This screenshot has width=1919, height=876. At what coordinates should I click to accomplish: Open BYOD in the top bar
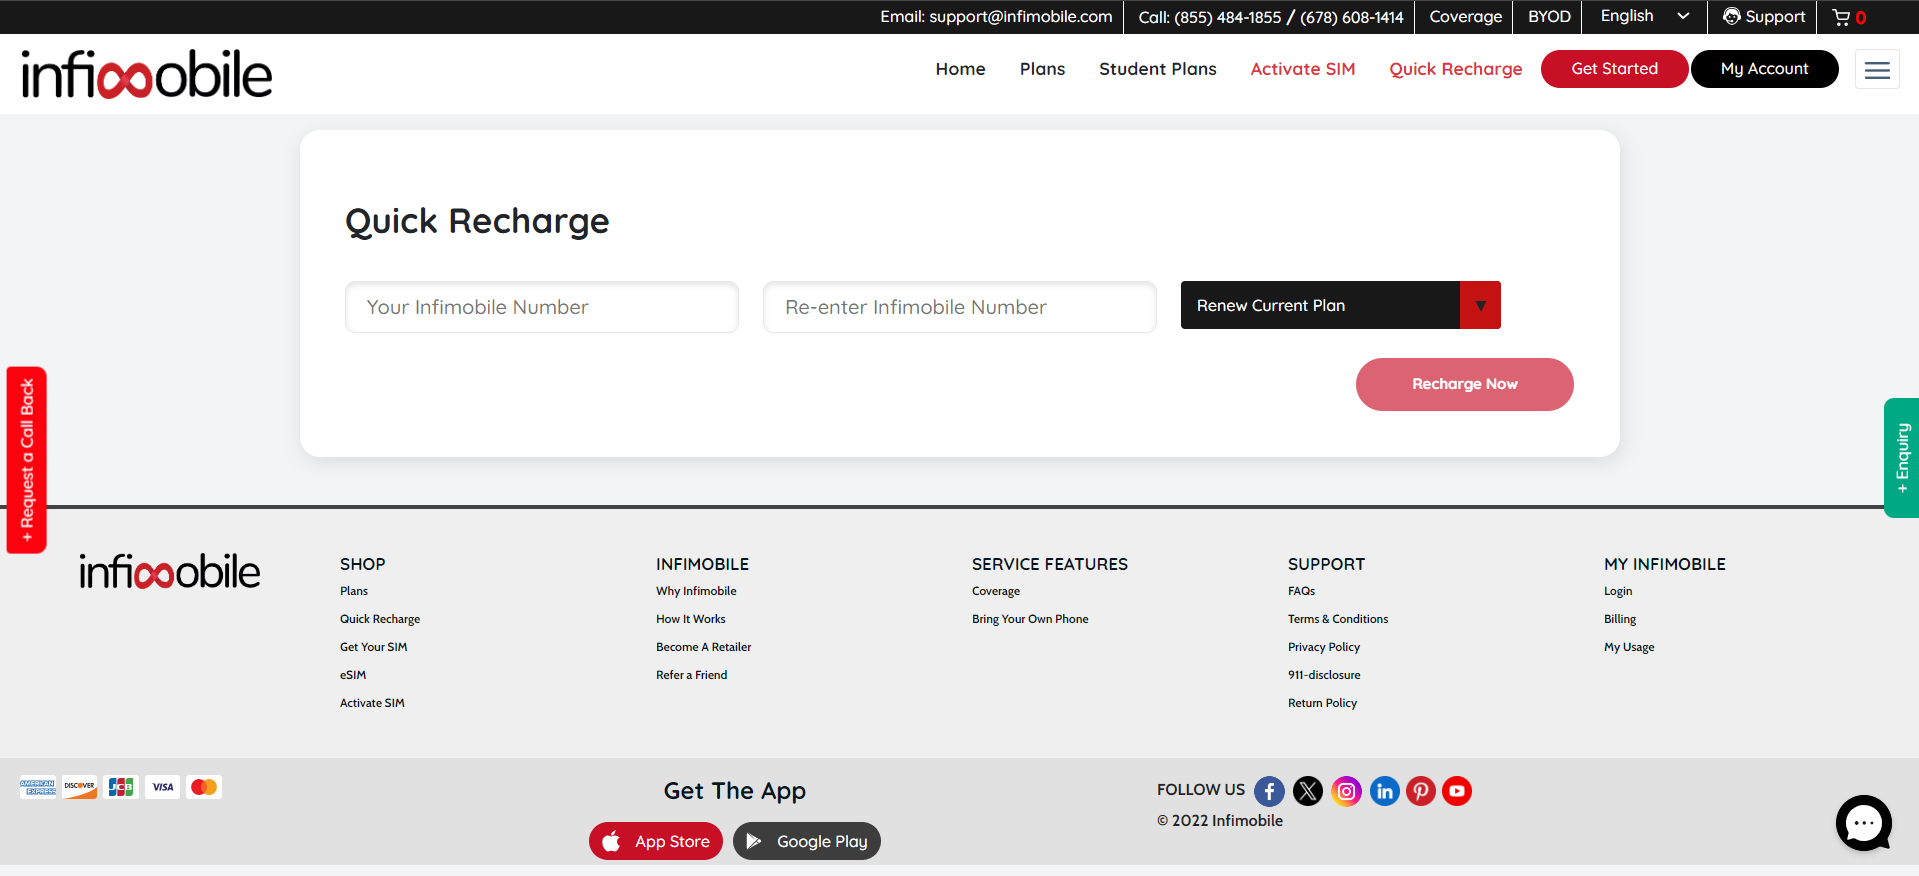pos(1549,17)
